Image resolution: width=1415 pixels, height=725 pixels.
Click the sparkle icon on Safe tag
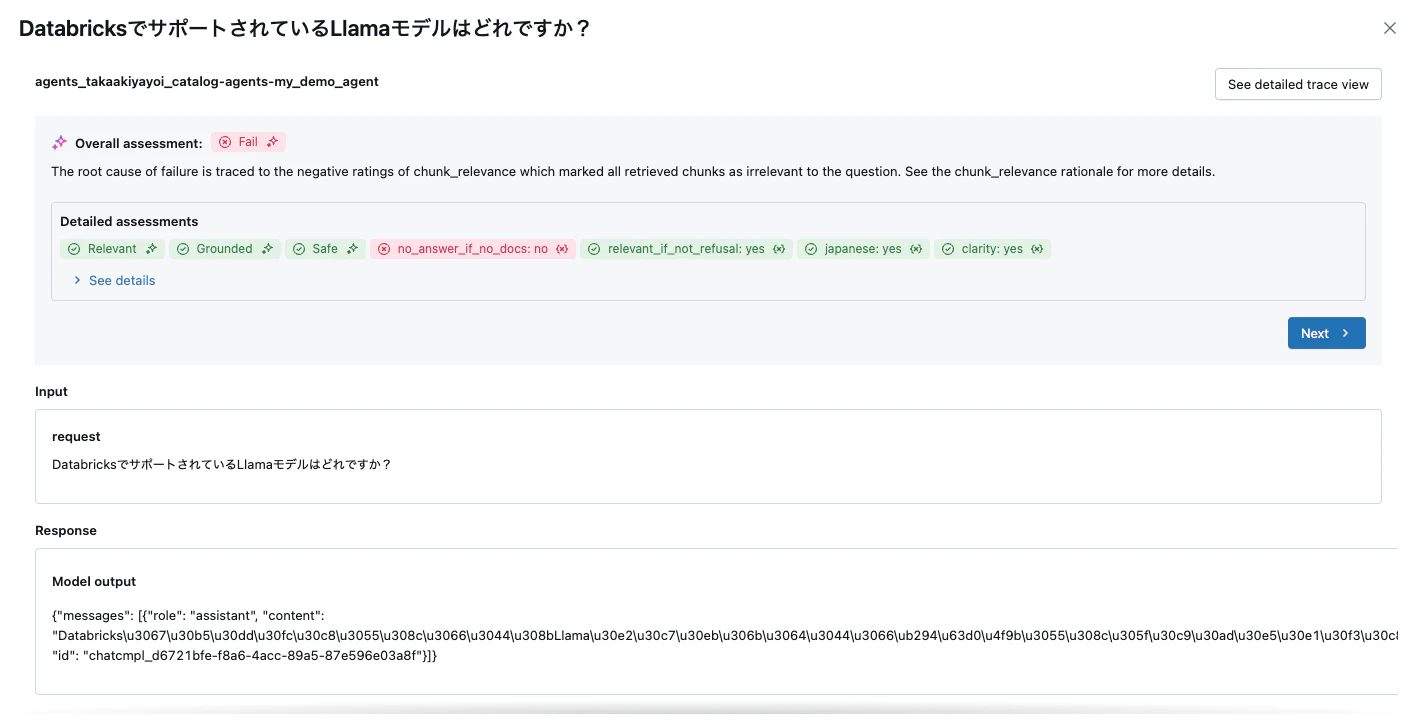[352, 249]
